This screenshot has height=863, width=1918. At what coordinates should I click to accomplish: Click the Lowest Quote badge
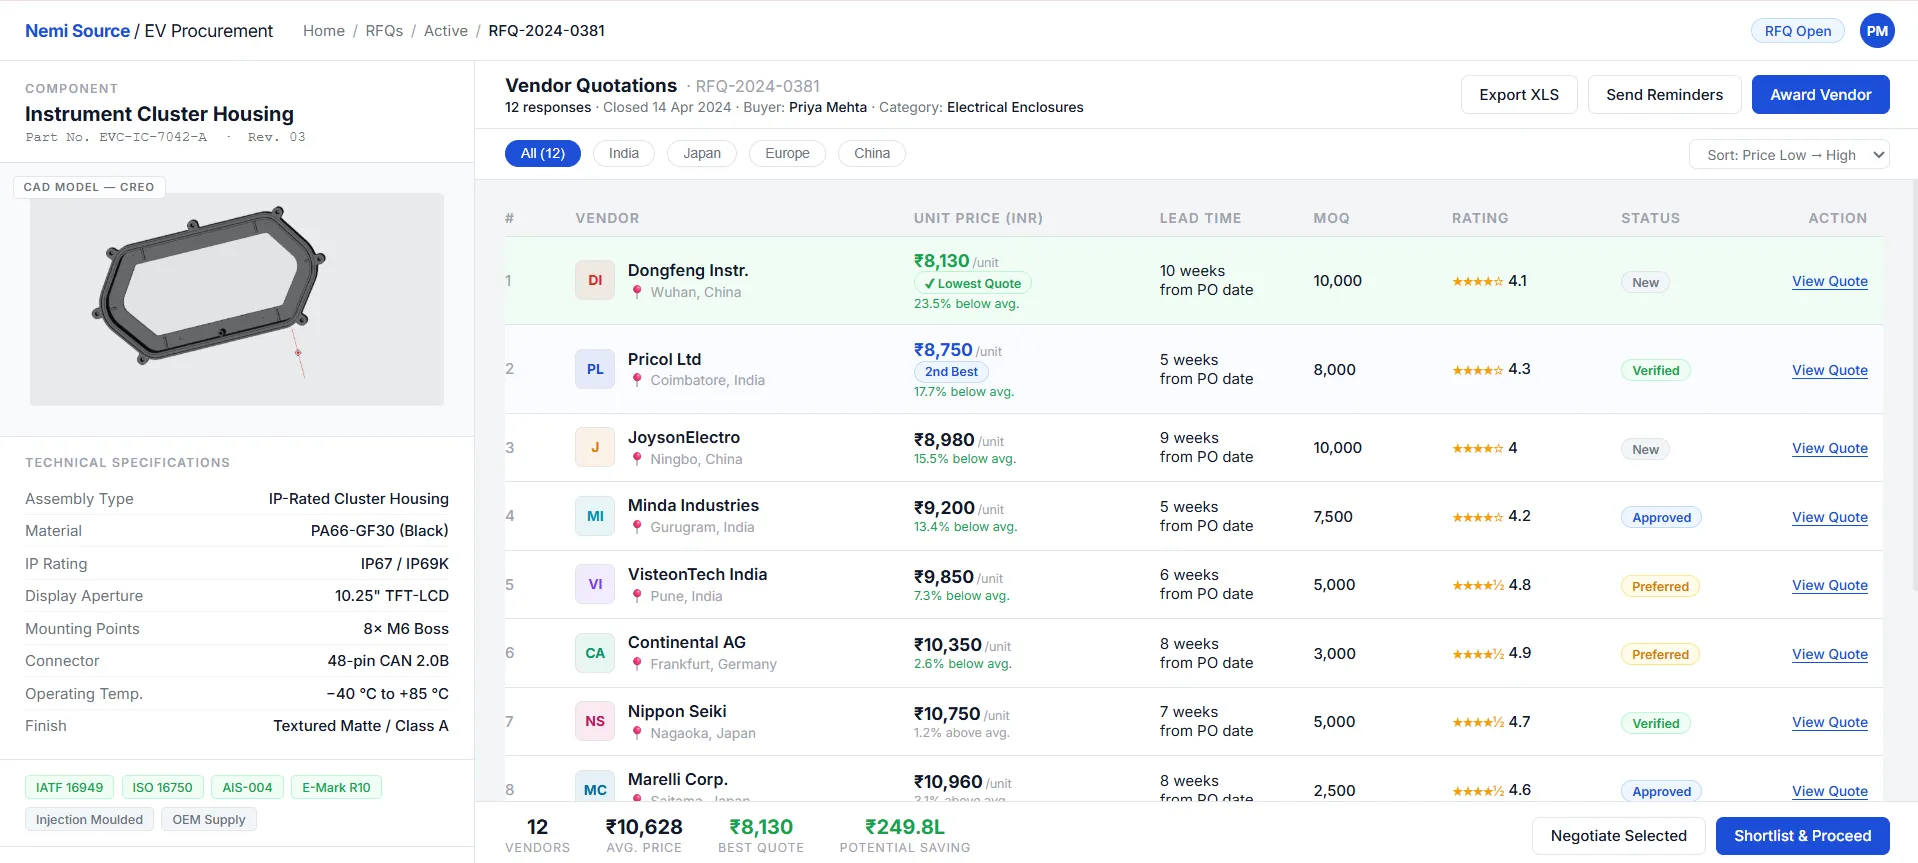(x=972, y=283)
